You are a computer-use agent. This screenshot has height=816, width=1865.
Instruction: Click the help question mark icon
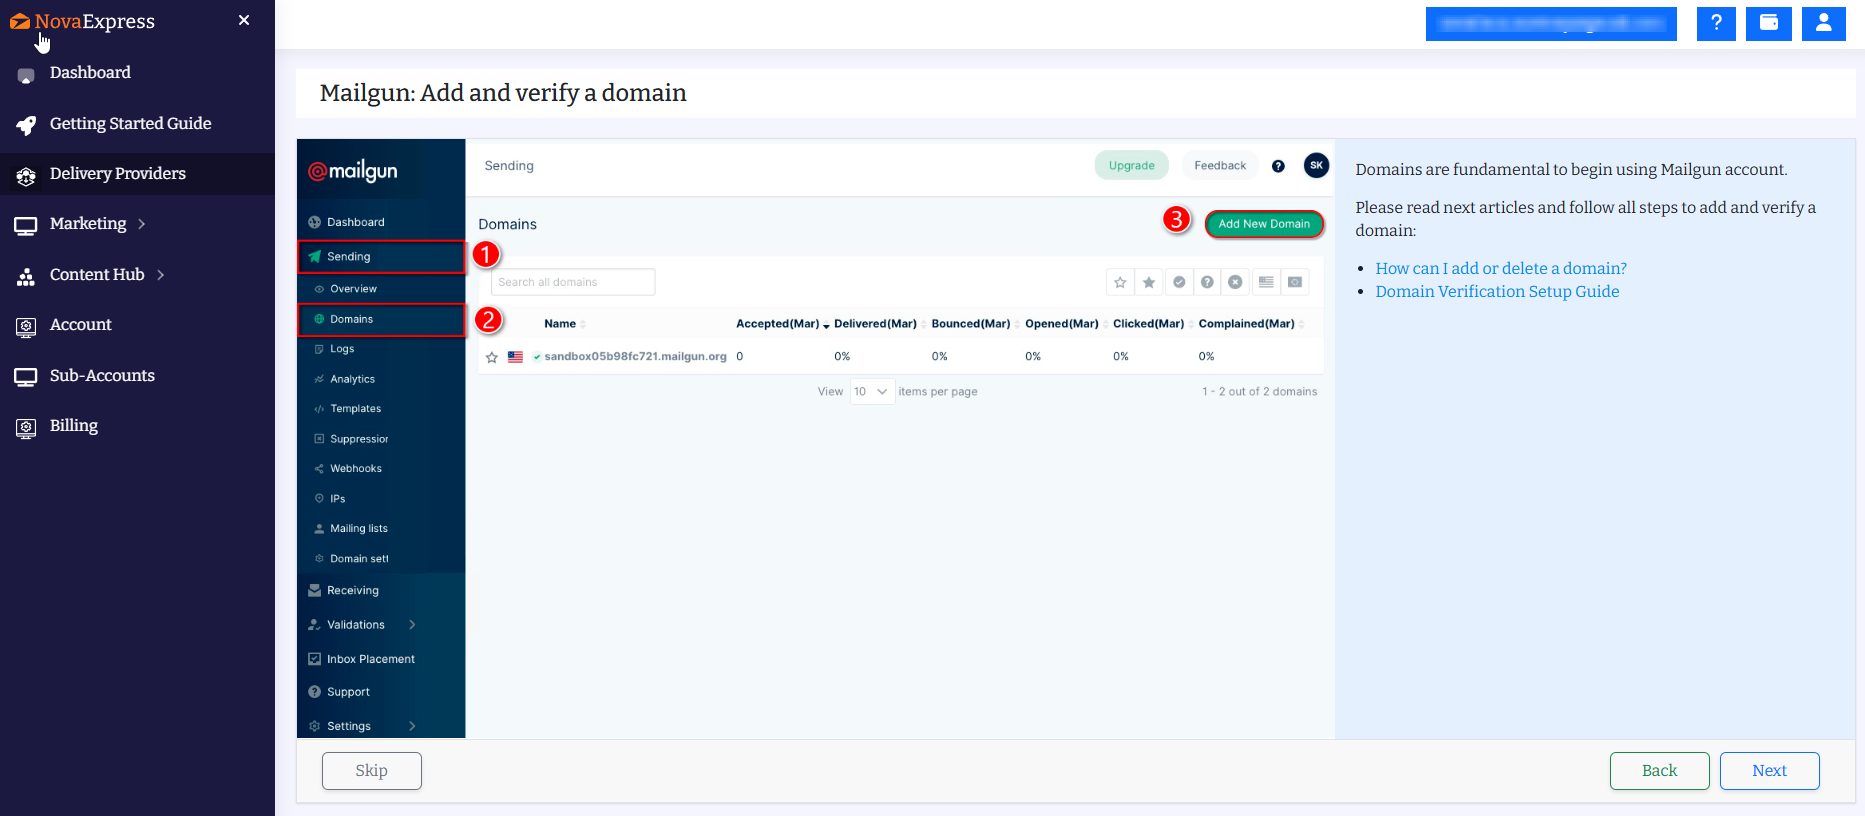[x=1716, y=23]
